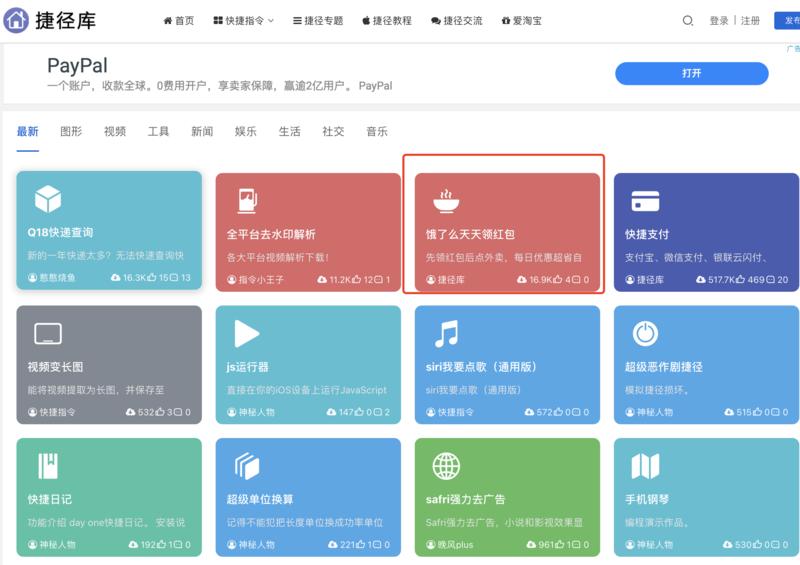The height and width of the screenshot is (565, 800).
Task: Open 捷径专题 in the navigation
Action: pyautogui.click(x=318, y=21)
